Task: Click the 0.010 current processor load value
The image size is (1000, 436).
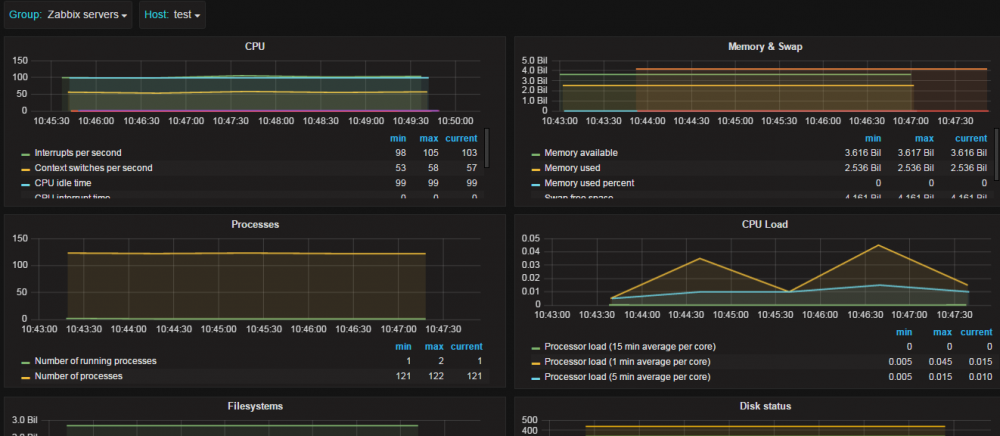Action: point(980,377)
